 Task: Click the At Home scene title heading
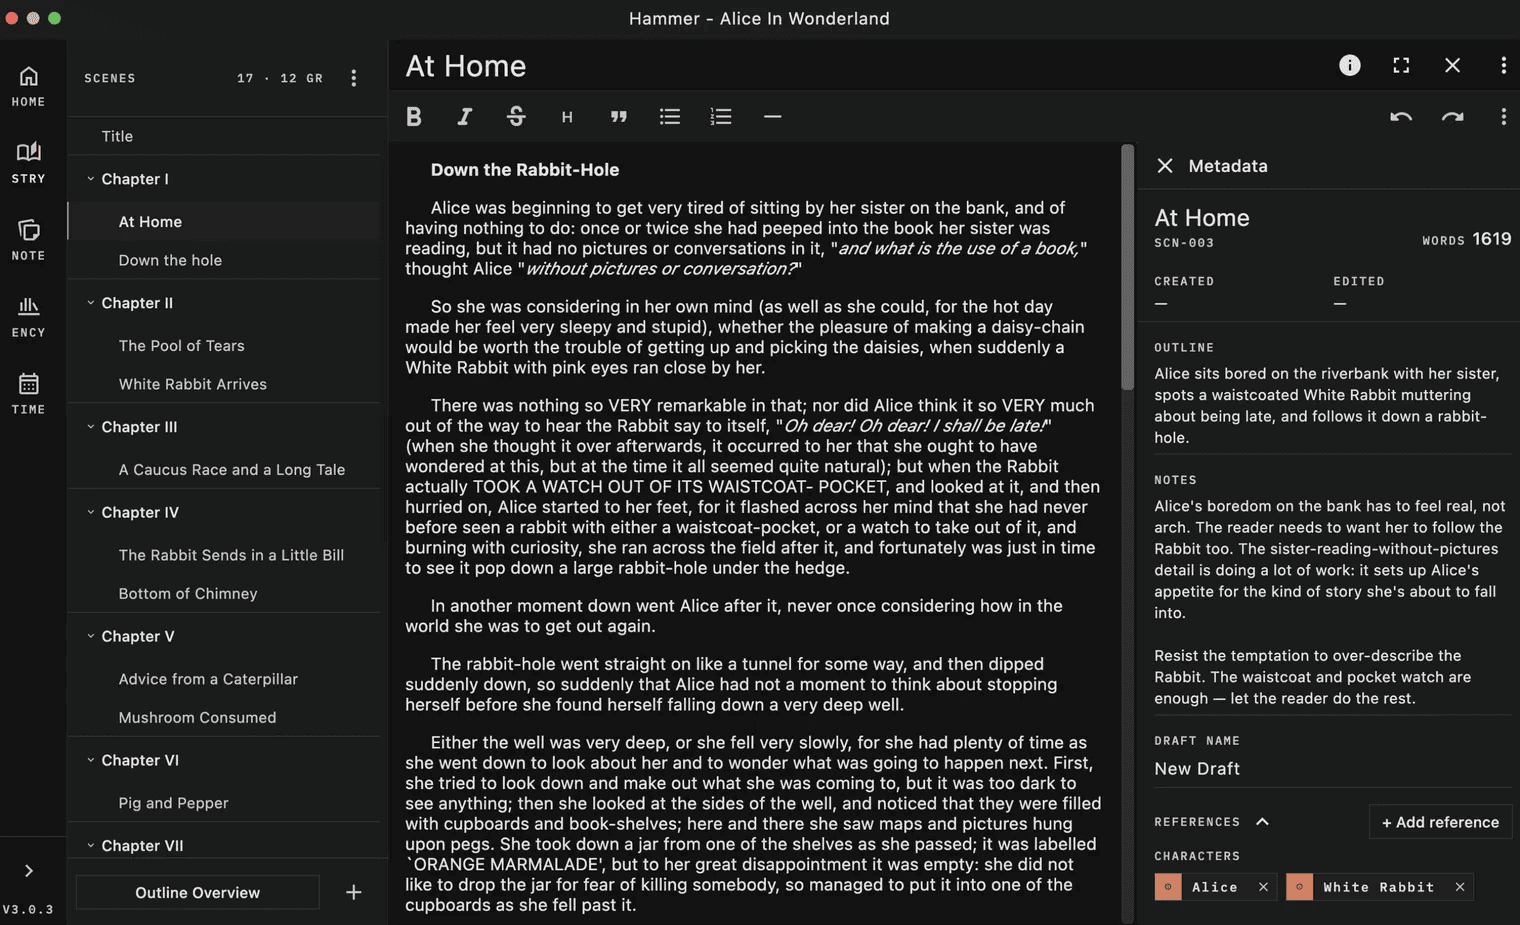pos(465,66)
